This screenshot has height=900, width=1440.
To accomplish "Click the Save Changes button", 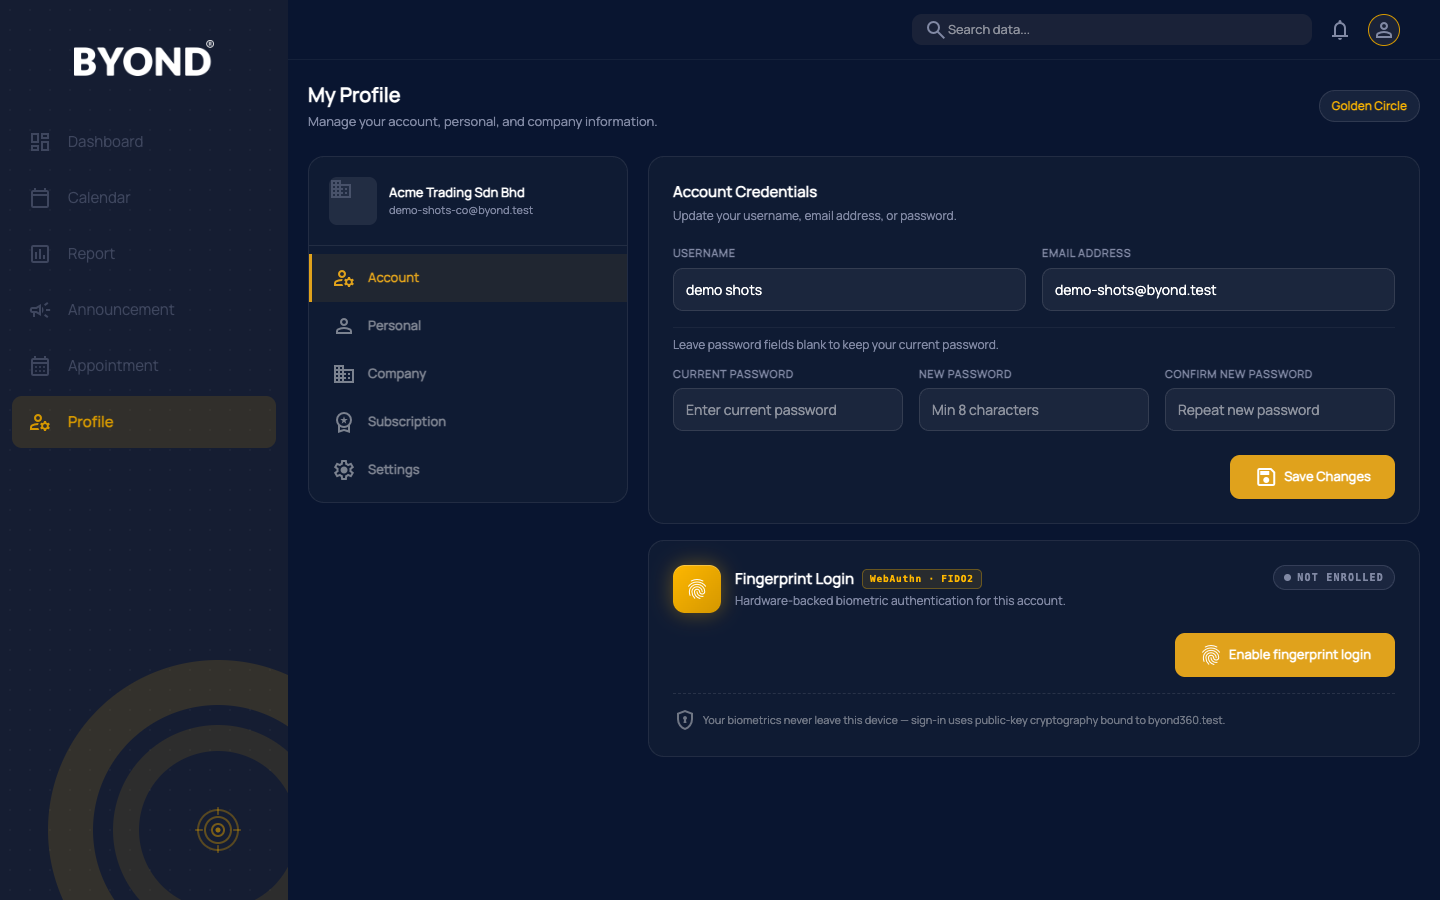I will pyautogui.click(x=1312, y=477).
